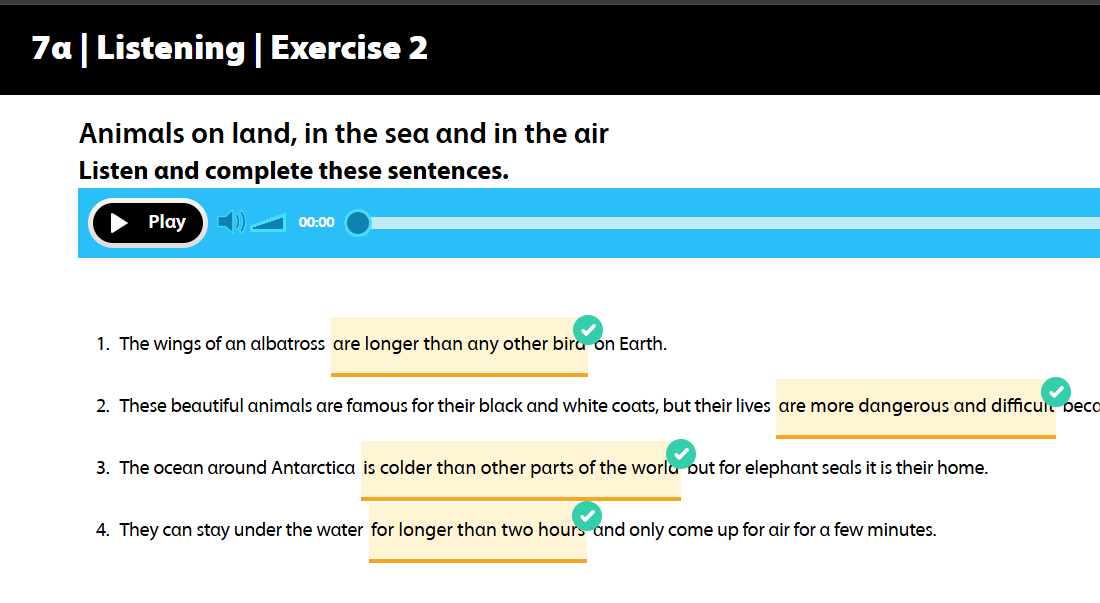Screen dimensions: 1100x603
Task: Mute audio with the speaker icon
Action: tap(230, 222)
